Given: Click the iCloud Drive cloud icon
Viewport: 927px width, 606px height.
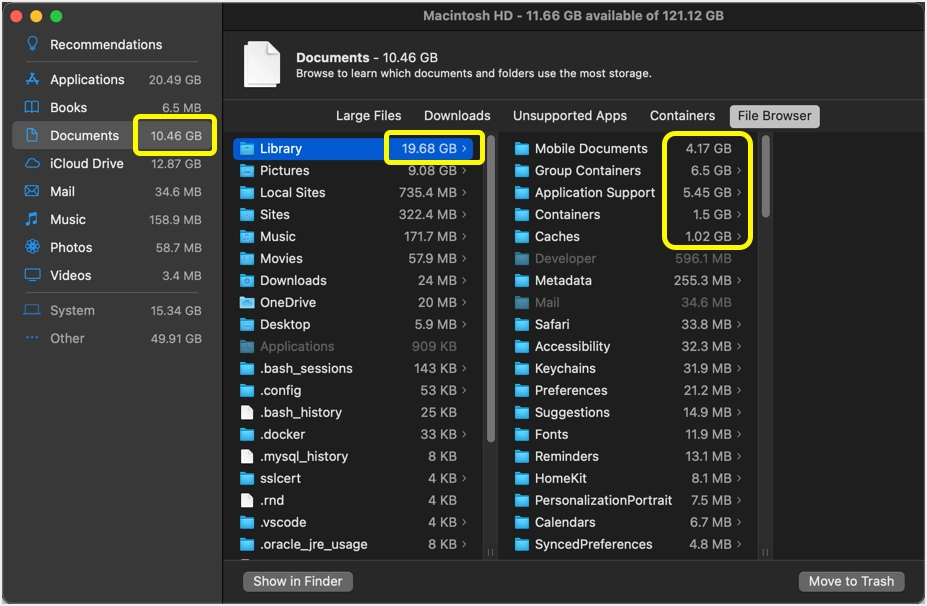Looking at the screenshot, I should click(x=32, y=163).
